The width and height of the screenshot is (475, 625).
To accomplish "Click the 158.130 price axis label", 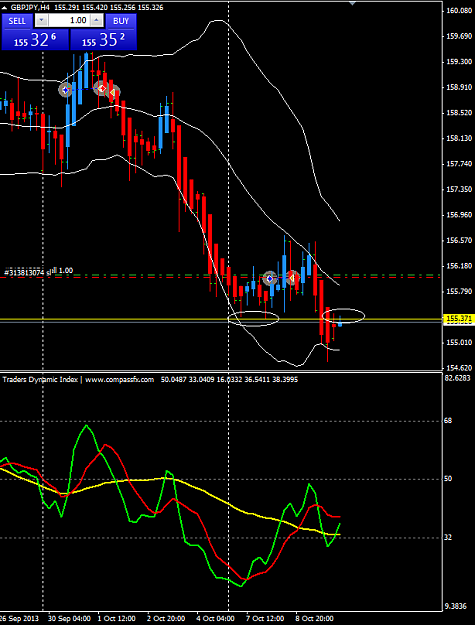I will tap(460, 138).
